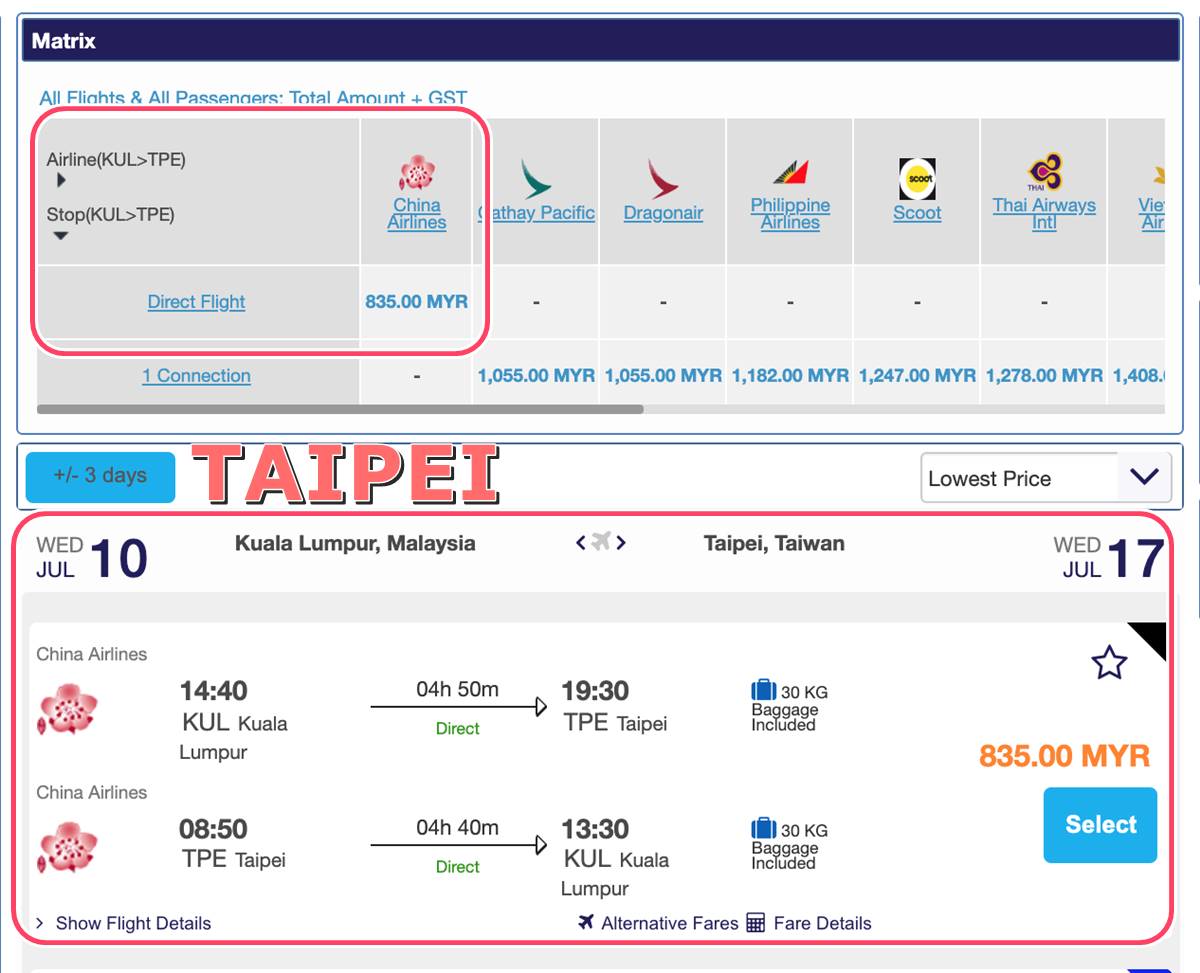Image resolution: width=1200 pixels, height=973 pixels.
Task: Open Fare Details
Action: pos(822,923)
